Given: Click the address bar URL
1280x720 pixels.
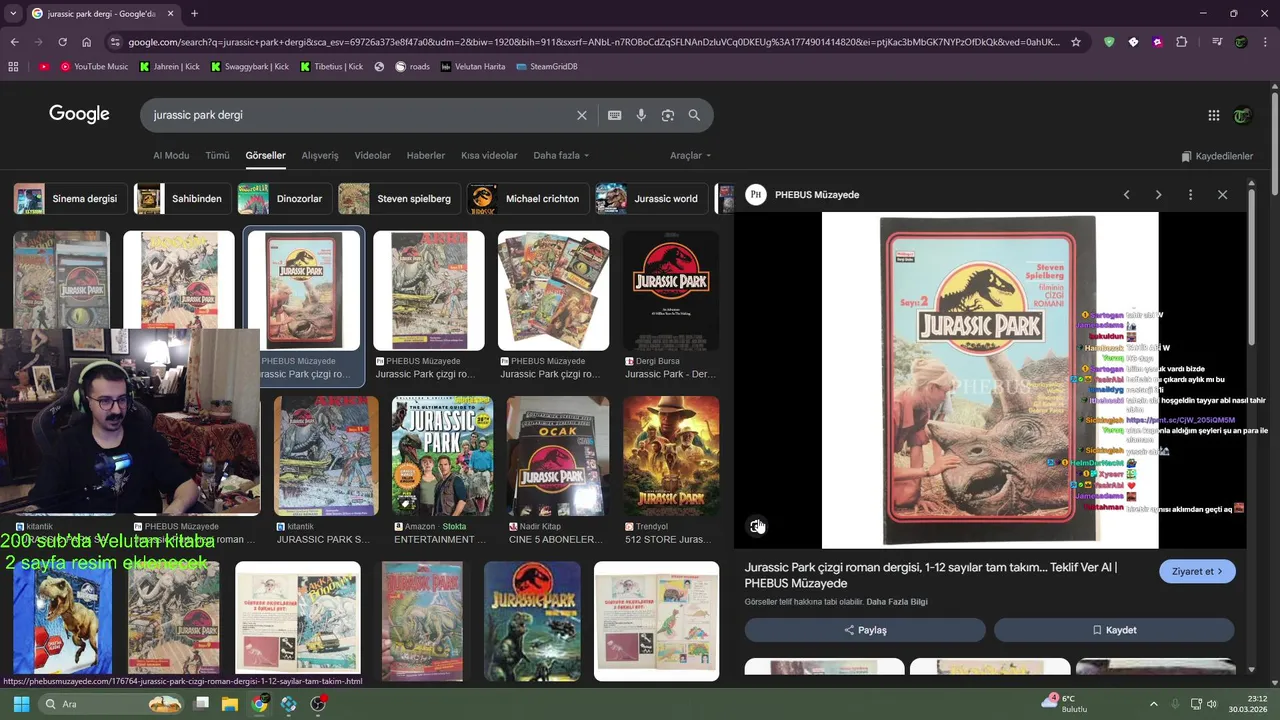Looking at the screenshot, I should pos(594,42).
